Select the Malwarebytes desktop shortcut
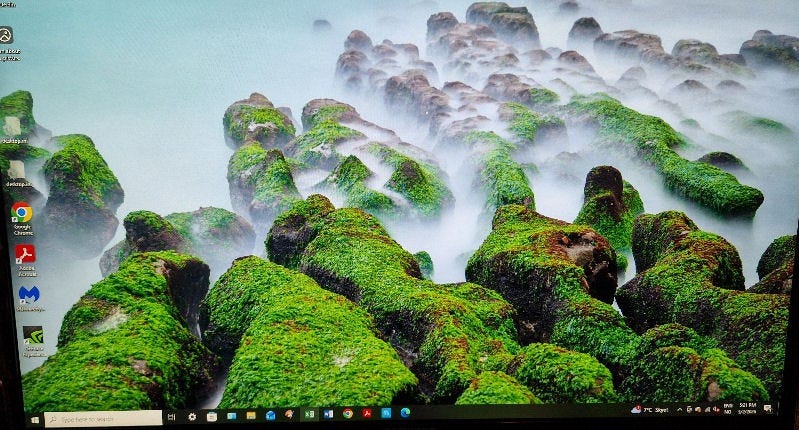 click(29, 299)
